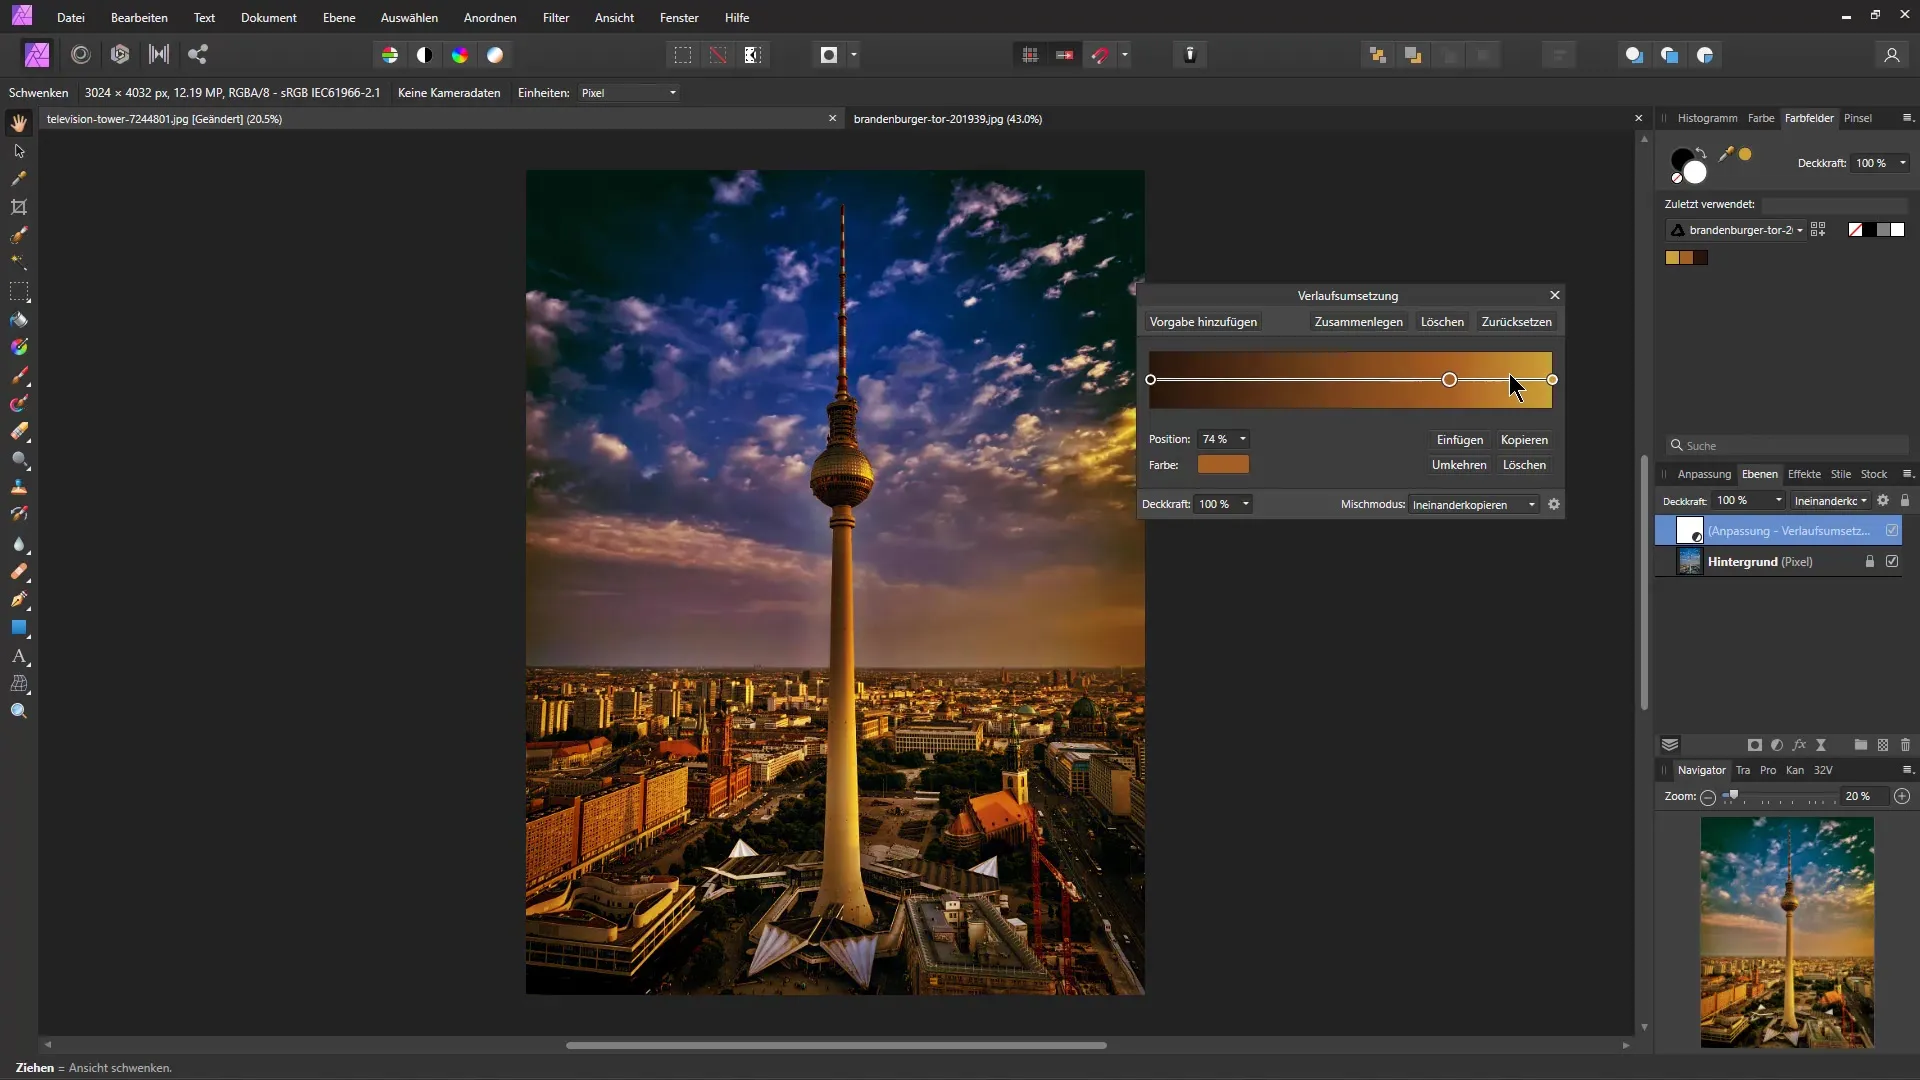The width and height of the screenshot is (1920, 1080).
Task: Switch to the Anpassung panel tab
Action: coord(1704,474)
